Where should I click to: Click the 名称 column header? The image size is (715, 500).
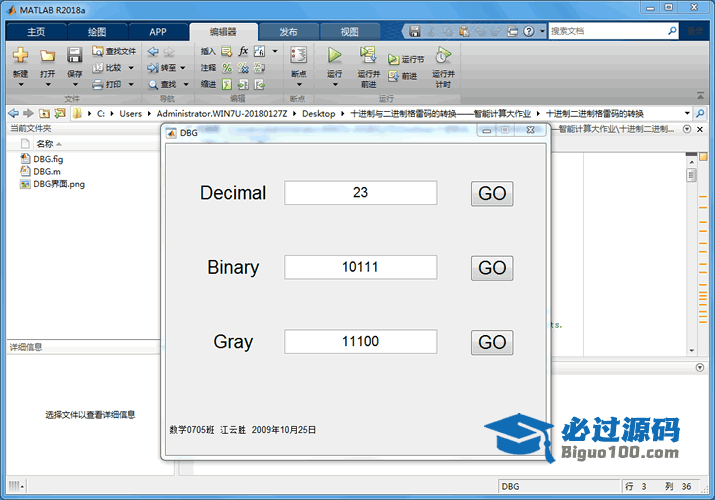pyautogui.click(x=45, y=144)
